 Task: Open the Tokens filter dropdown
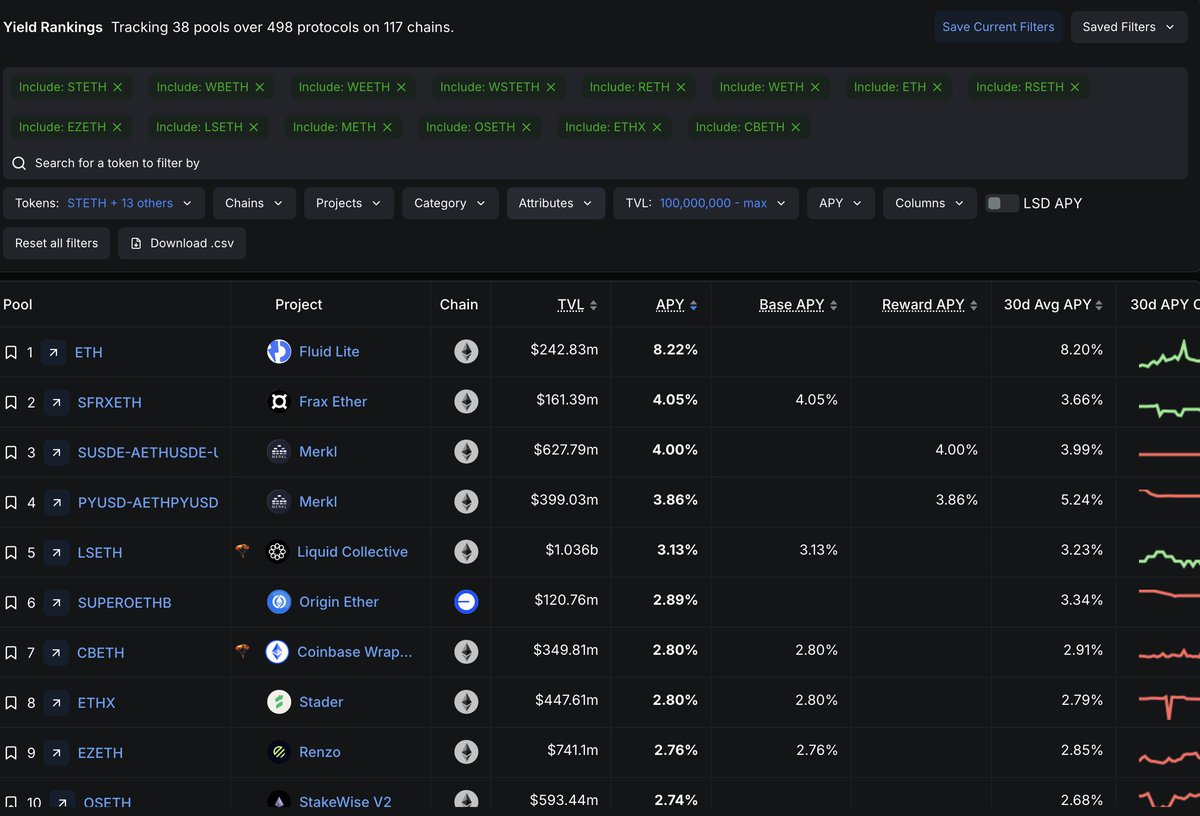[x=104, y=203]
